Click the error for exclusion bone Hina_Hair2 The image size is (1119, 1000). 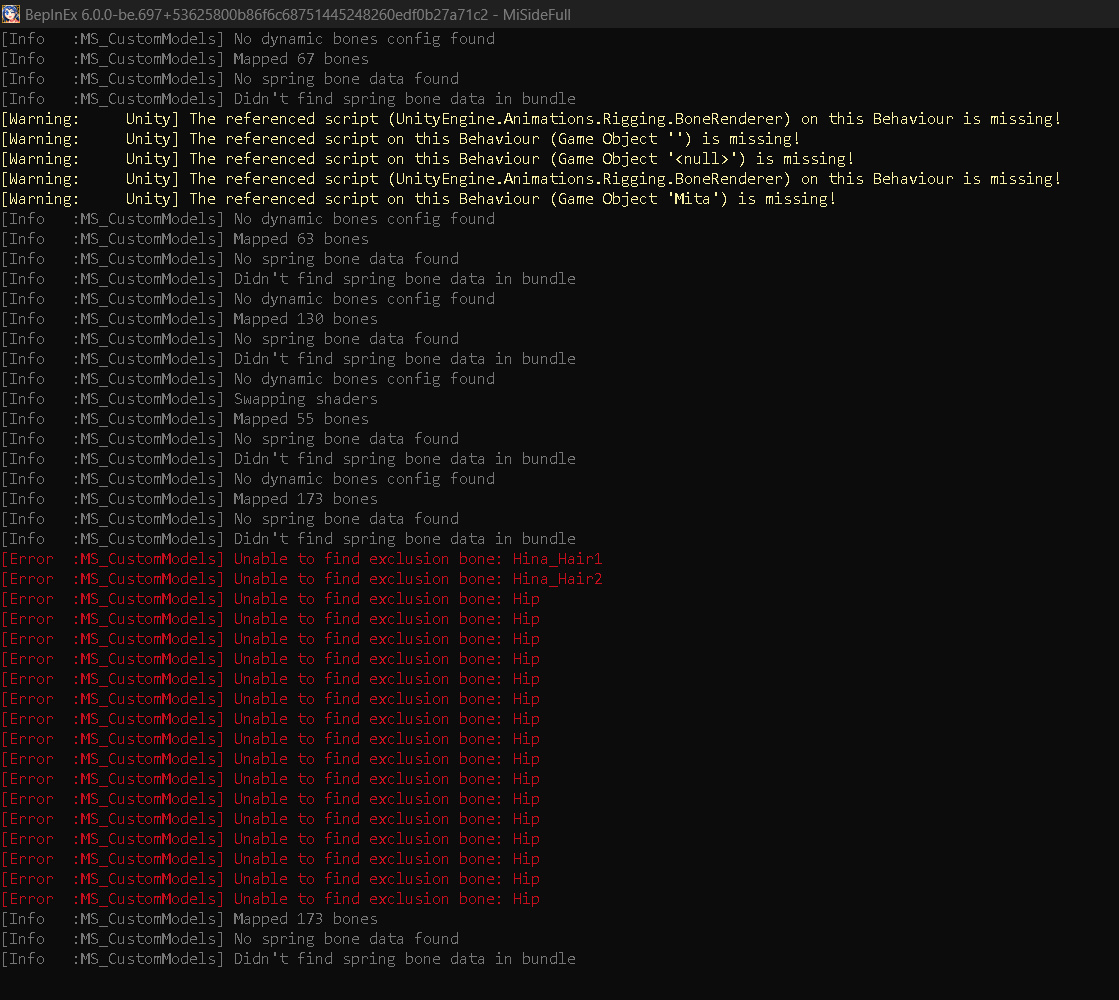pos(418,579)
